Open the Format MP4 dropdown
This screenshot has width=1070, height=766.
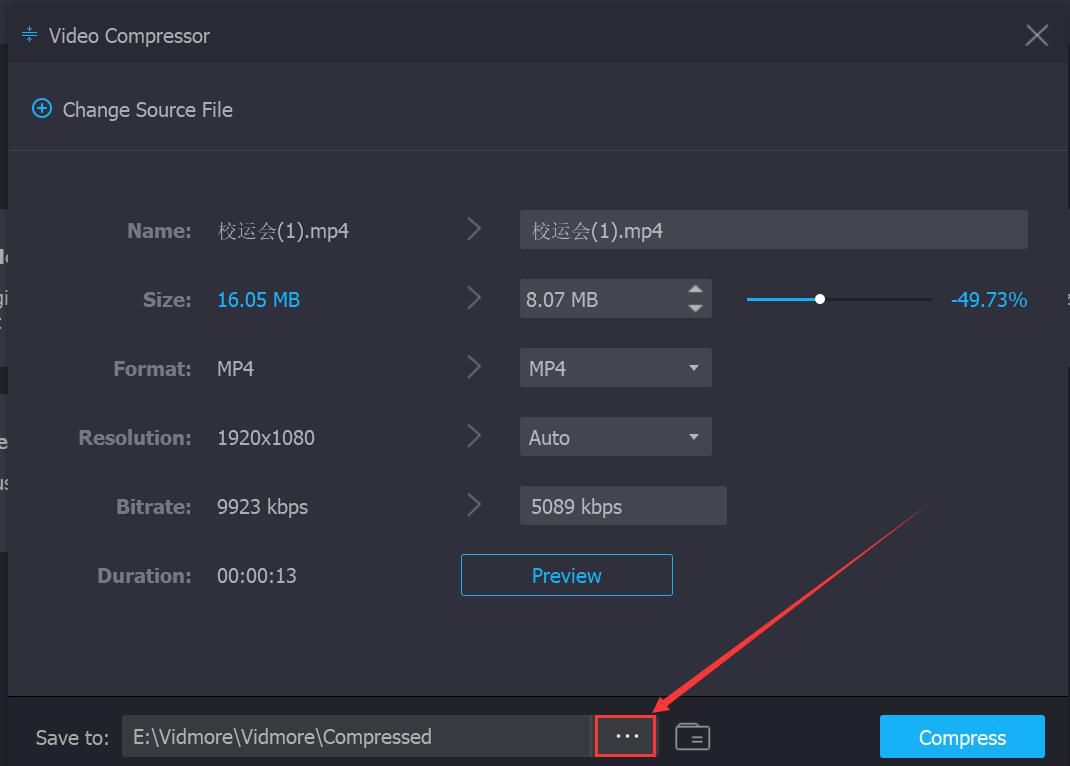tap(615, 368)
